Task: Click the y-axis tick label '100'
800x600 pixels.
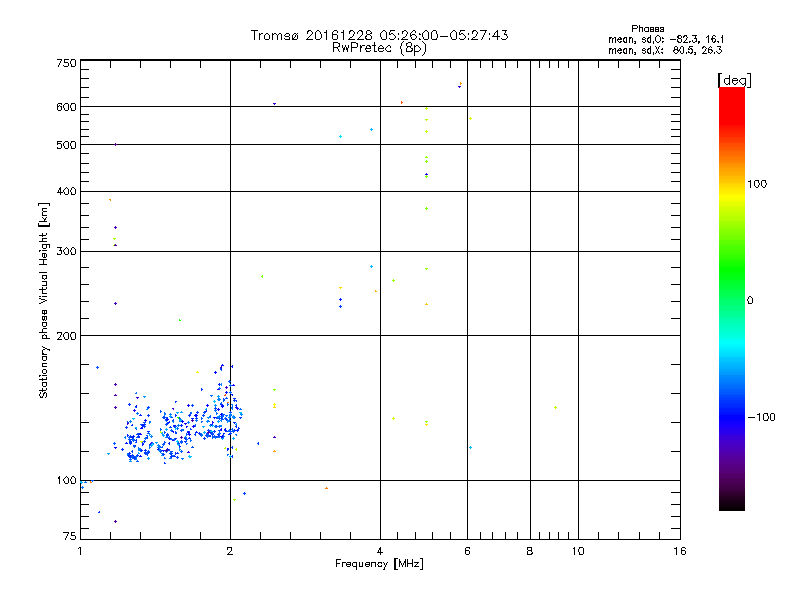Action: click(x=66, y=481)
